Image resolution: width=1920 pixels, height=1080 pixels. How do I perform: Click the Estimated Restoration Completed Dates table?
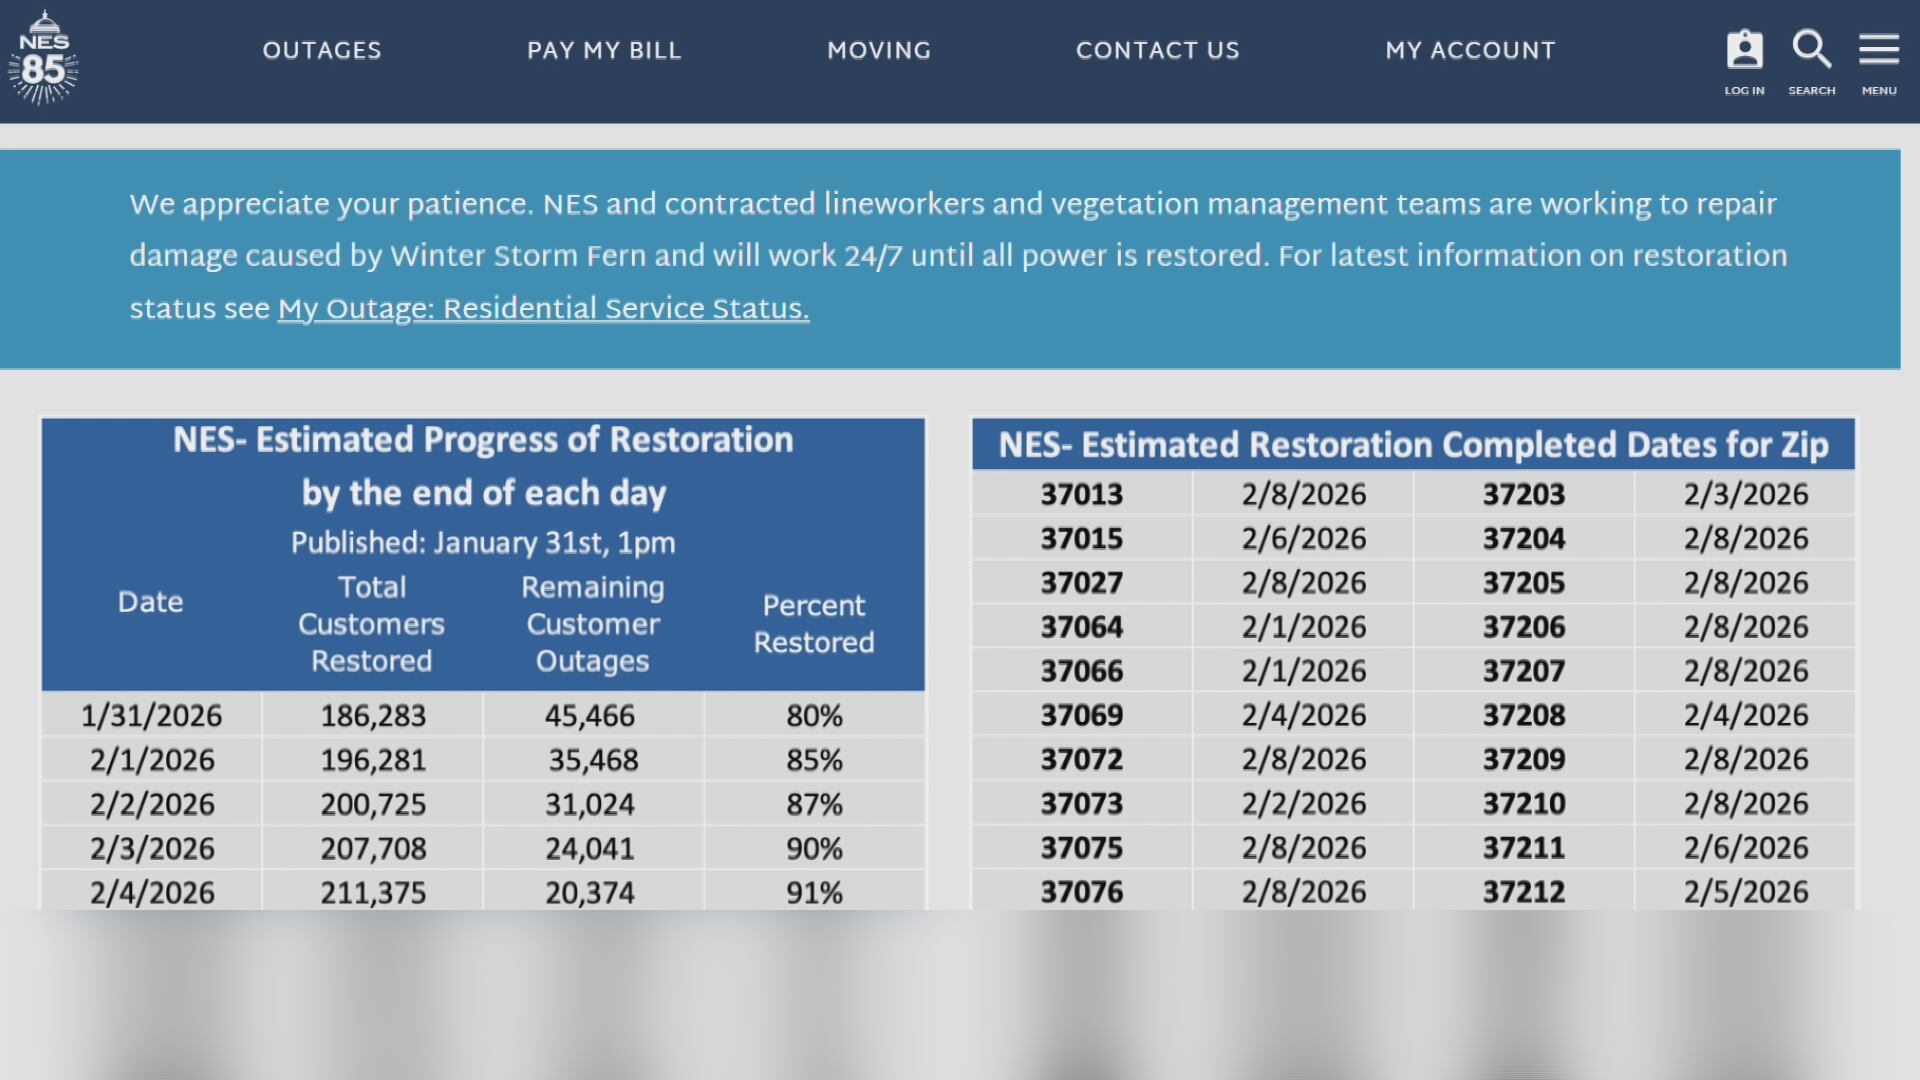point(1413,444)
